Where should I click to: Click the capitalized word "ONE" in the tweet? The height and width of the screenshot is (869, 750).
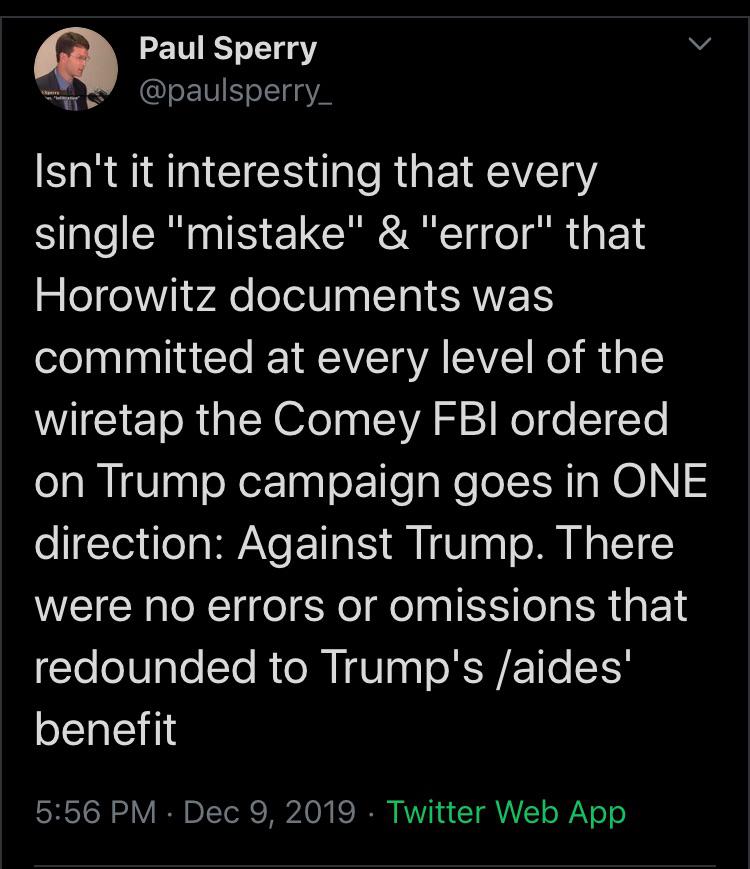point(660,480)
